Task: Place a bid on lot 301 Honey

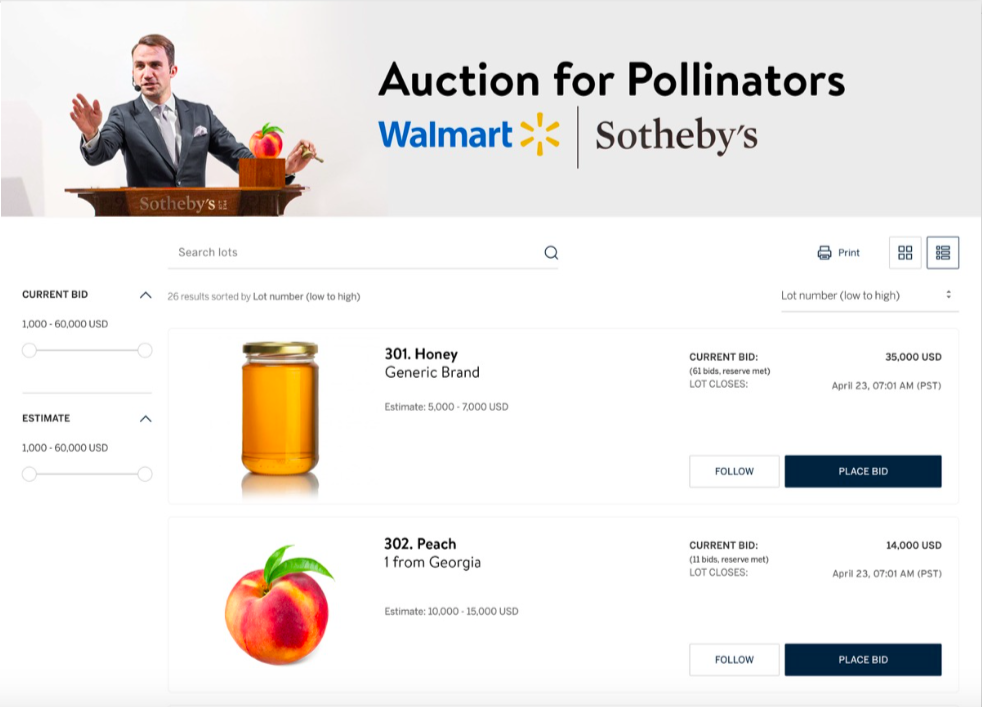Action: [863, 471]
